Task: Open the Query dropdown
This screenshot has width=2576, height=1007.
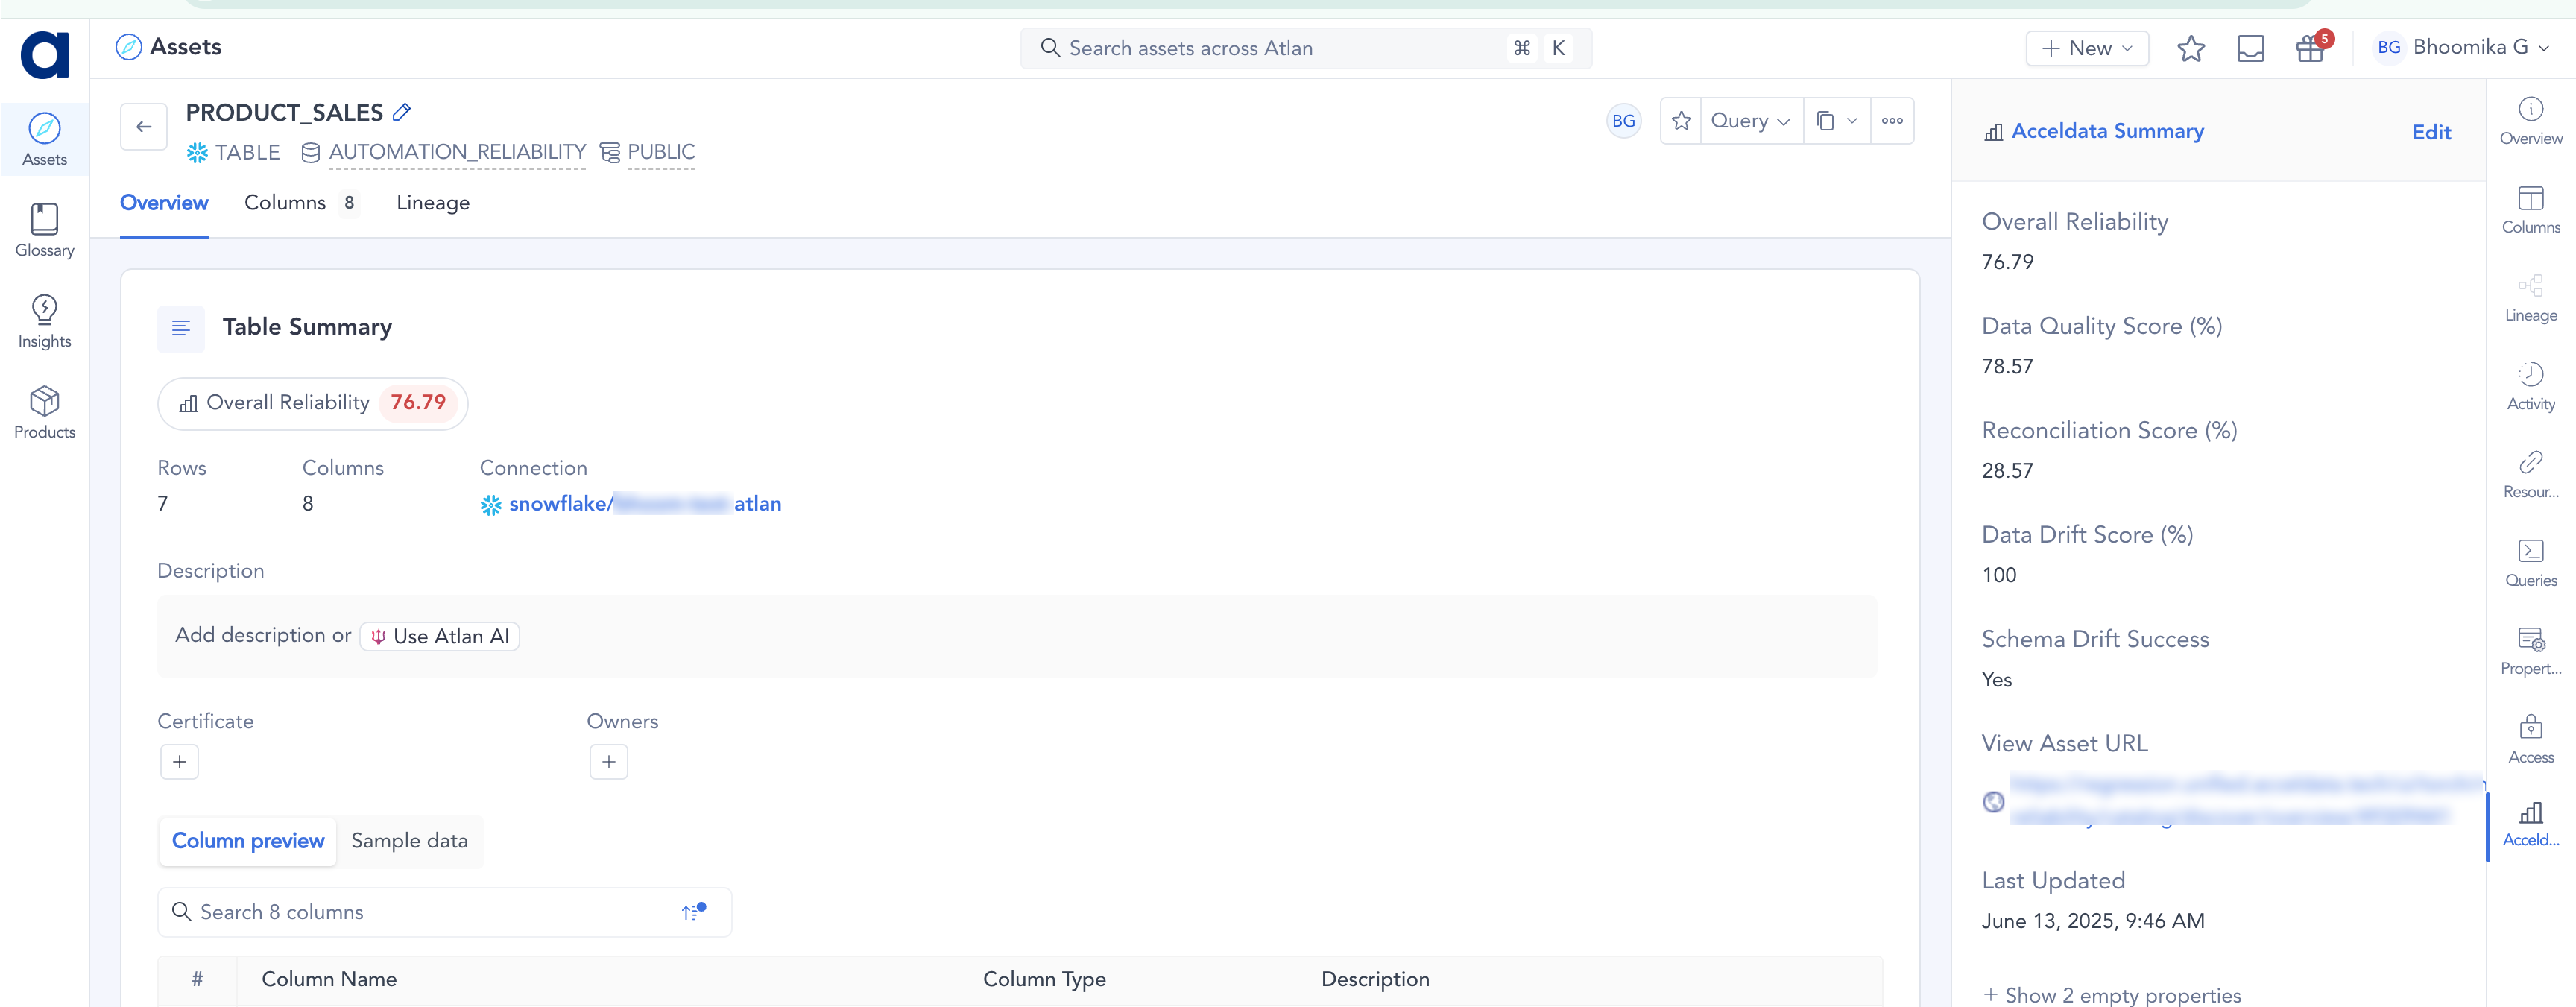Action: 1751,121
